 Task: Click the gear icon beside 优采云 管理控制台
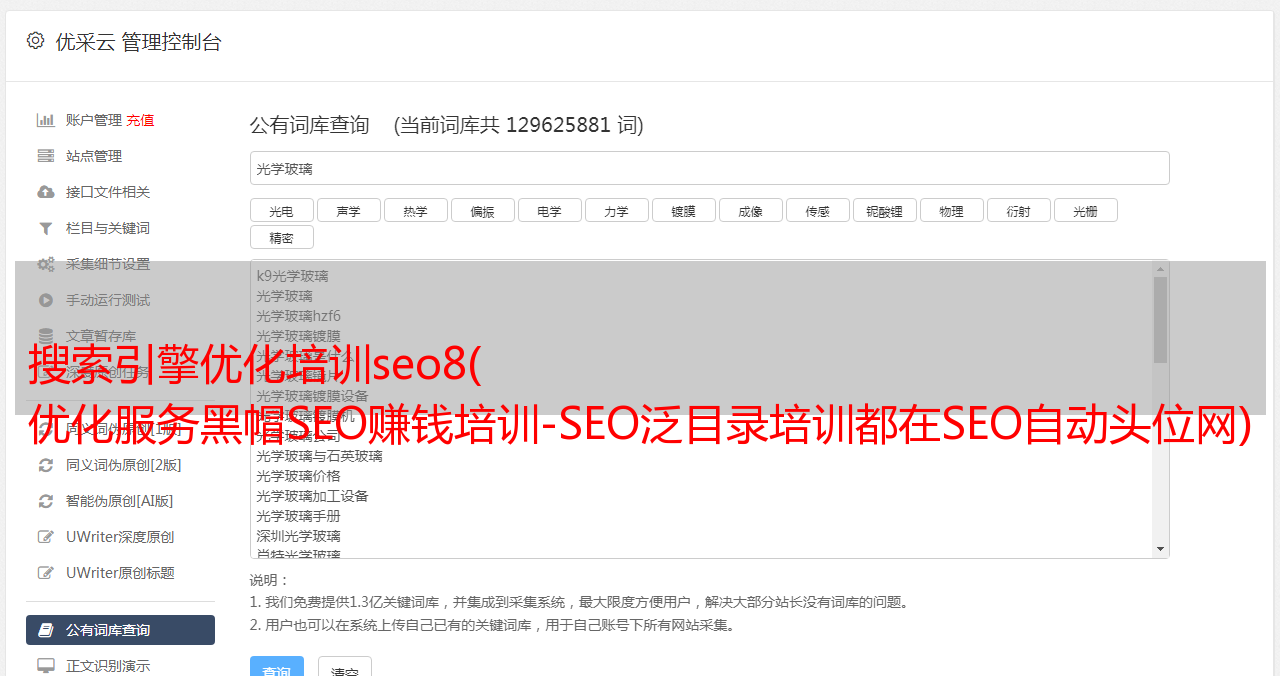36,41
